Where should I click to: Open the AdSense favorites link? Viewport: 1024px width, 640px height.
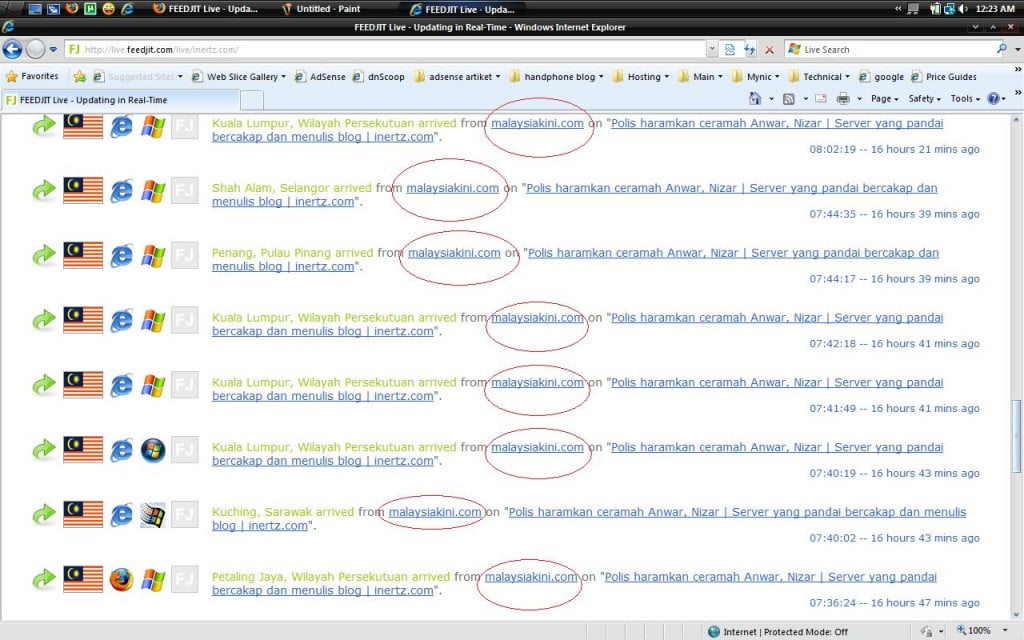coord(320,76)
